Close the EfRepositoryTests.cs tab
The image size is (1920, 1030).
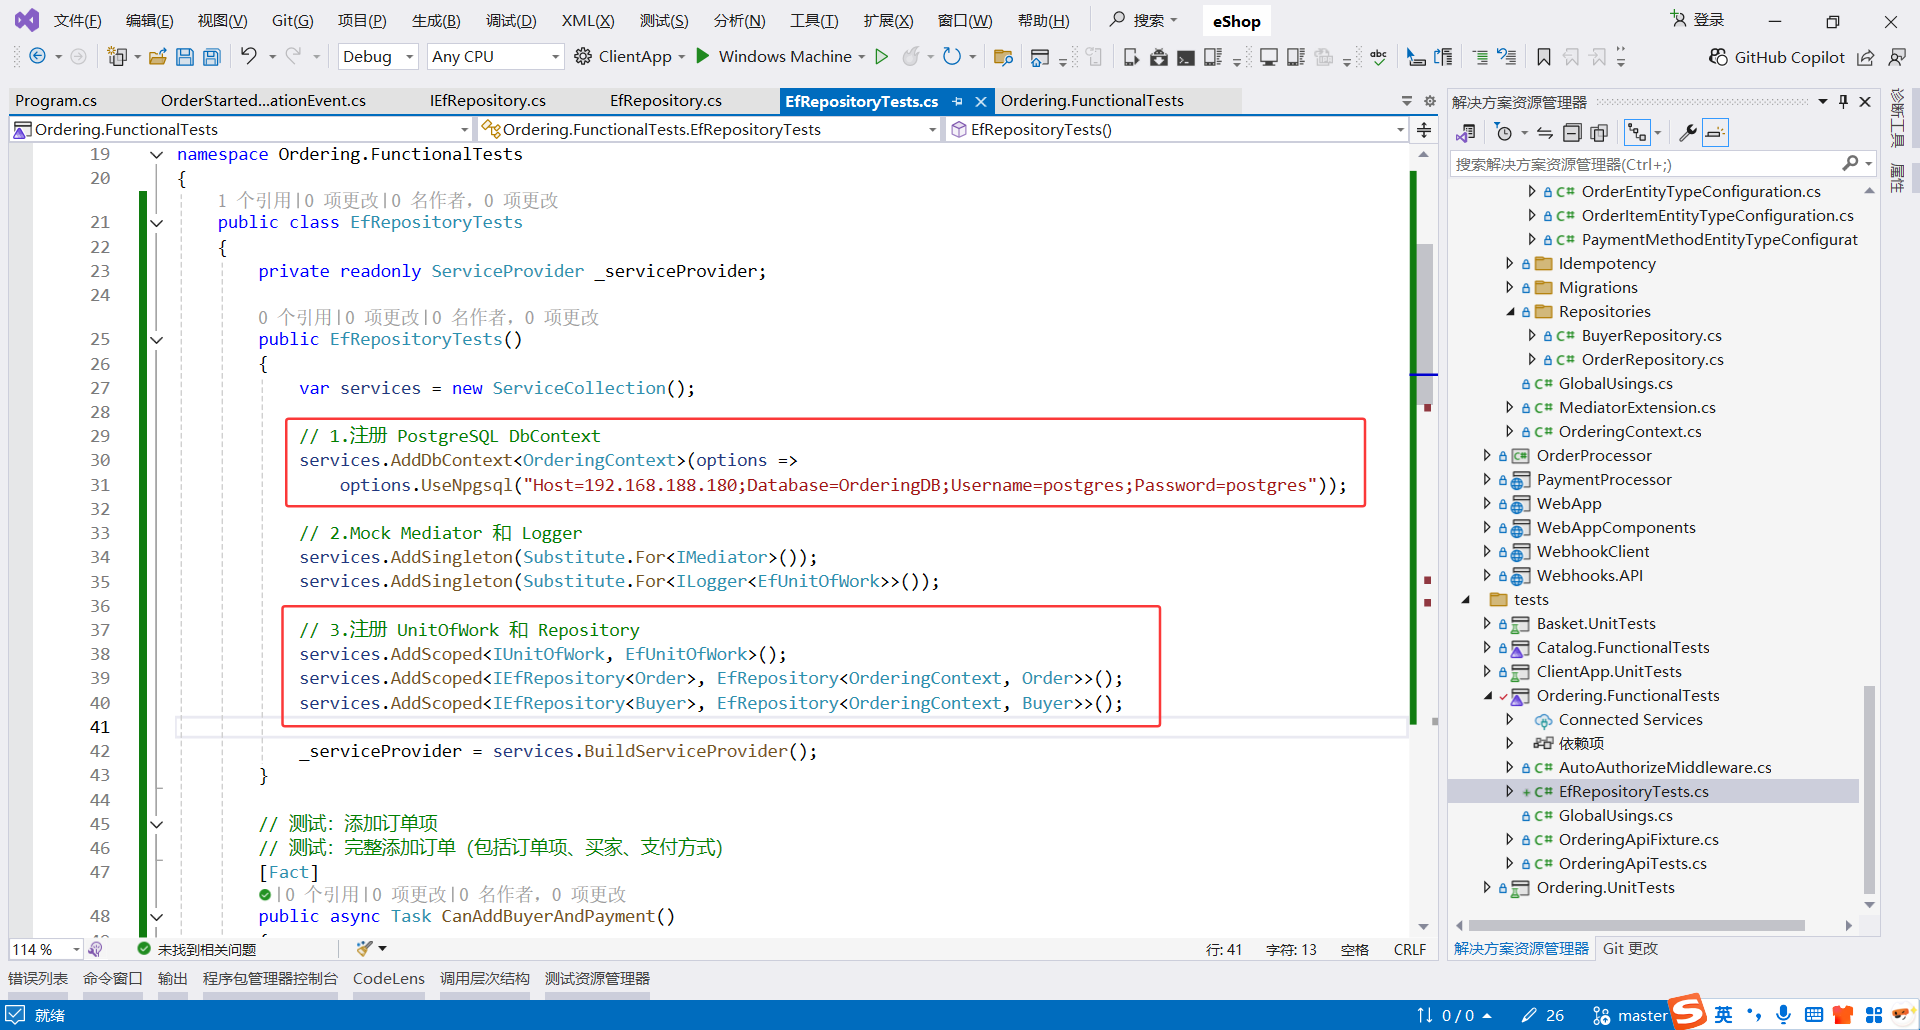click(981, 101)
